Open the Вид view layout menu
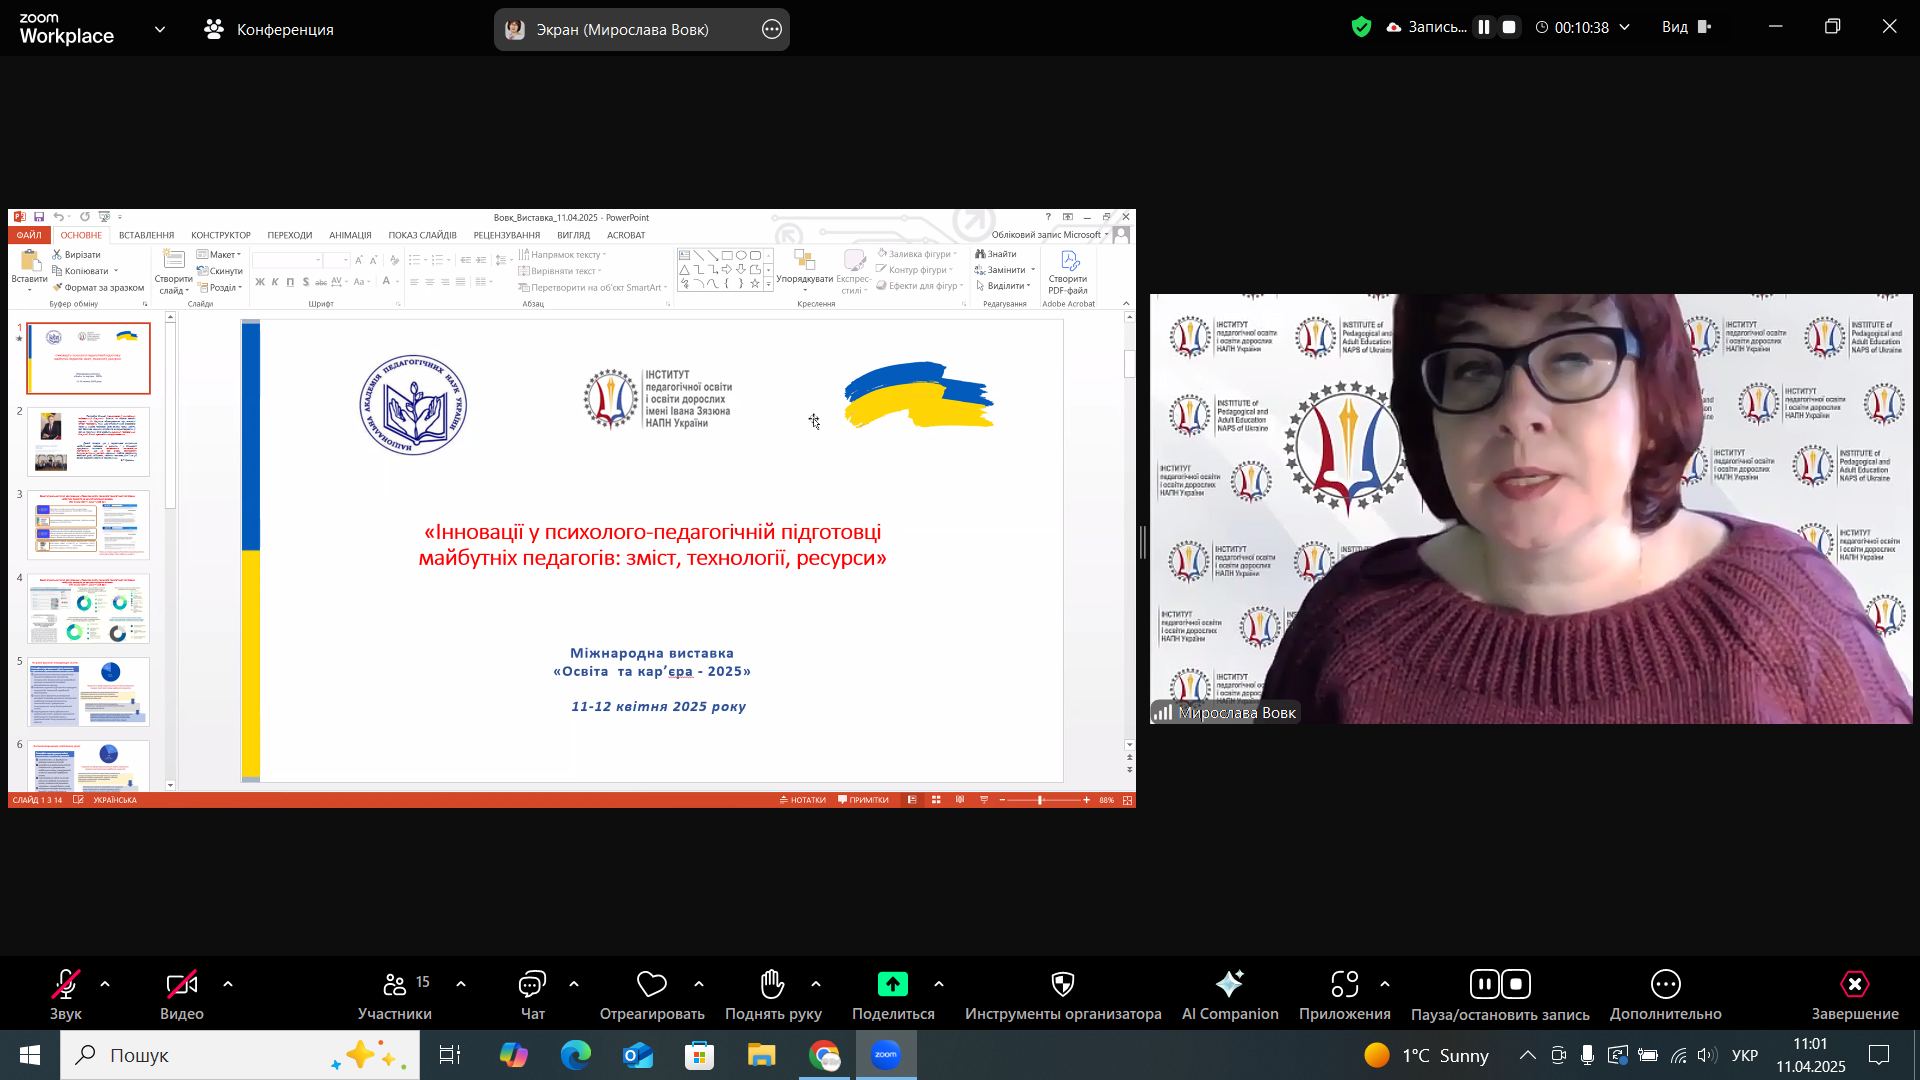 [x=1688, y=28]
